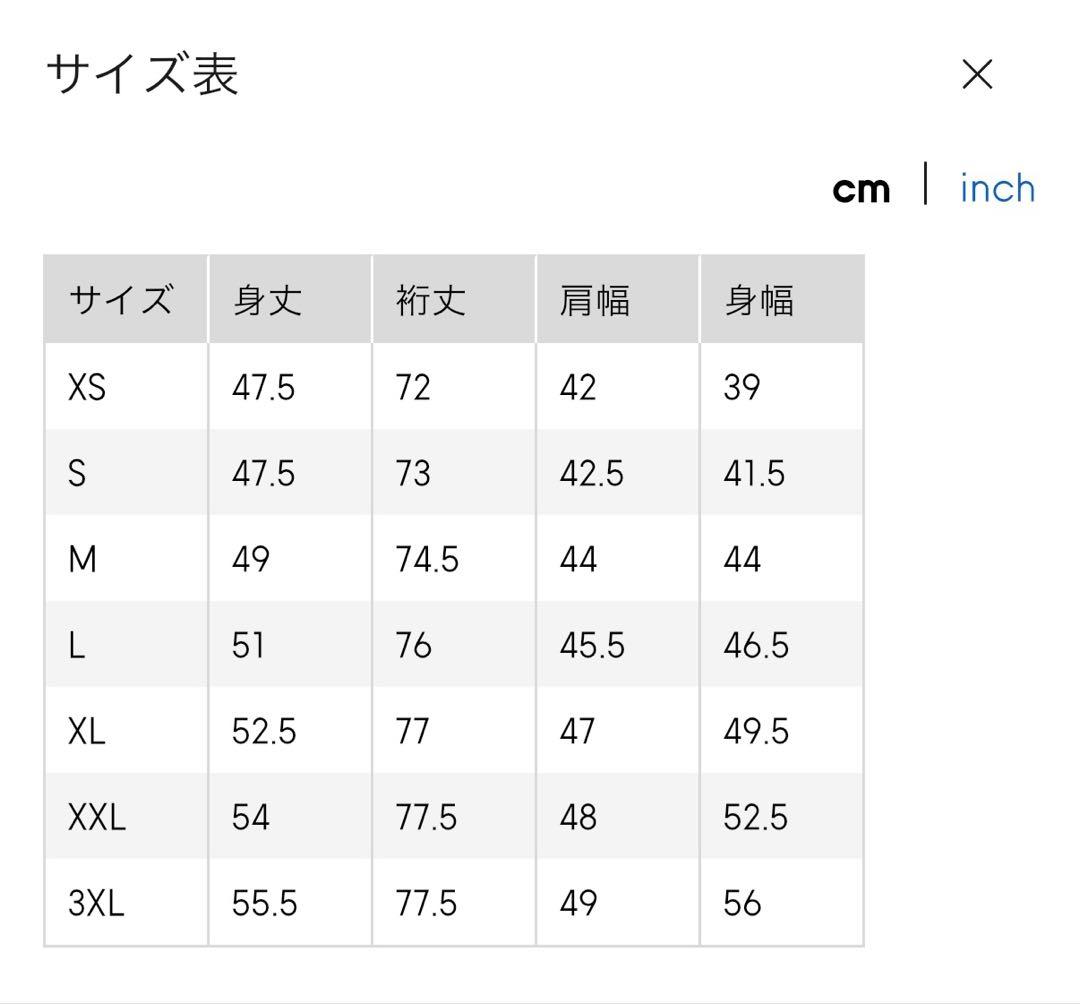The width and height of the screenshot is (1080, 1004).
Task: Click the XL 身丈 value 52.5
Action: click(x=264, y=731)
